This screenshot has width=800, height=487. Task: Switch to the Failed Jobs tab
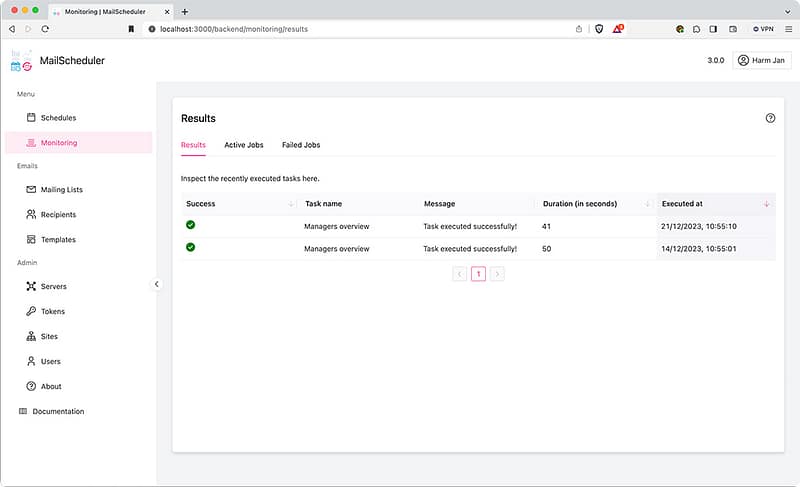click(x=301, y=145)
